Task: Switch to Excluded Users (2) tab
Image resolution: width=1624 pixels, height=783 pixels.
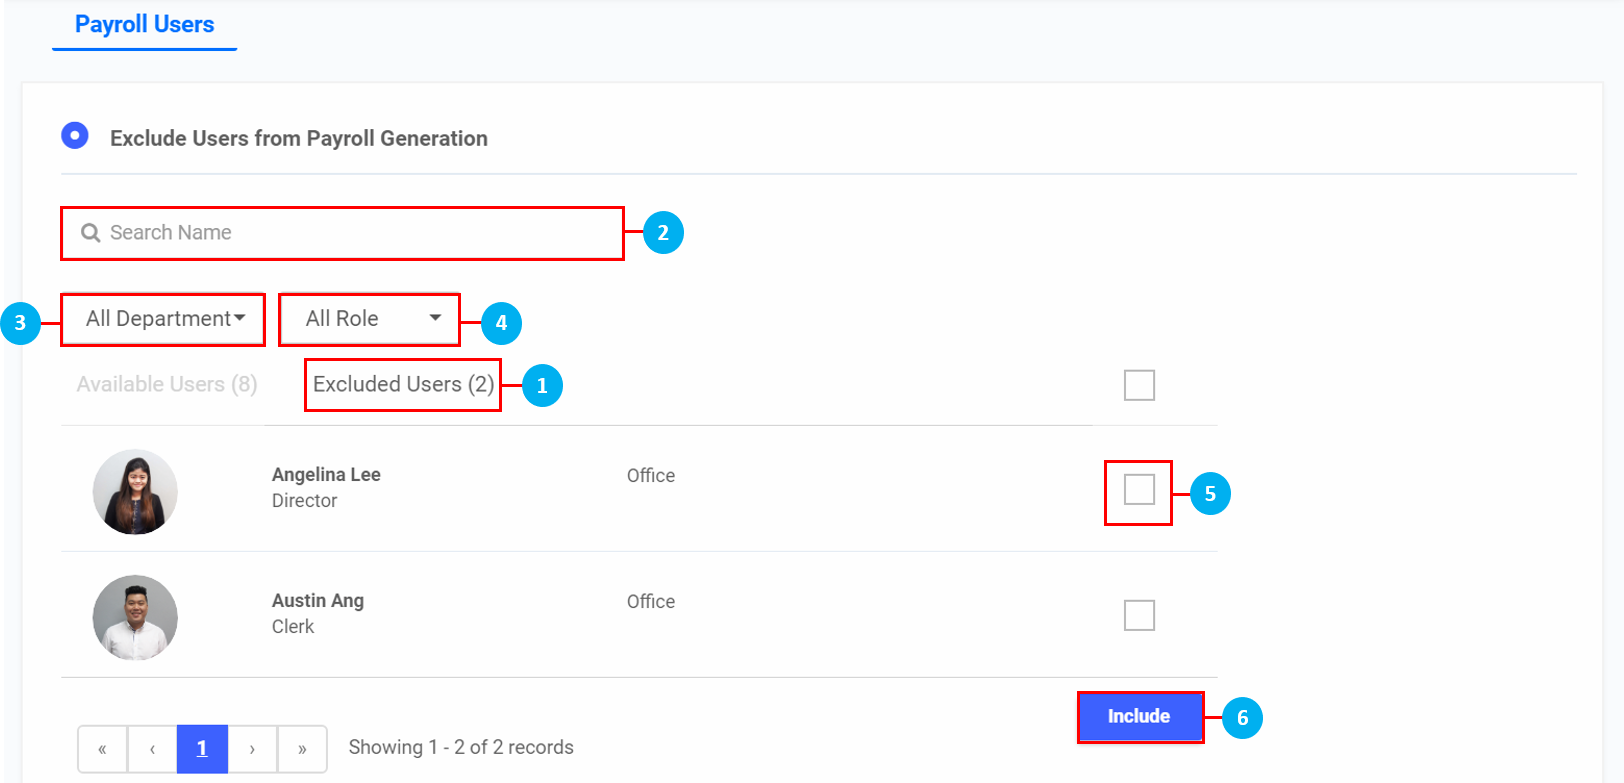Action: [x=403, y=385]
